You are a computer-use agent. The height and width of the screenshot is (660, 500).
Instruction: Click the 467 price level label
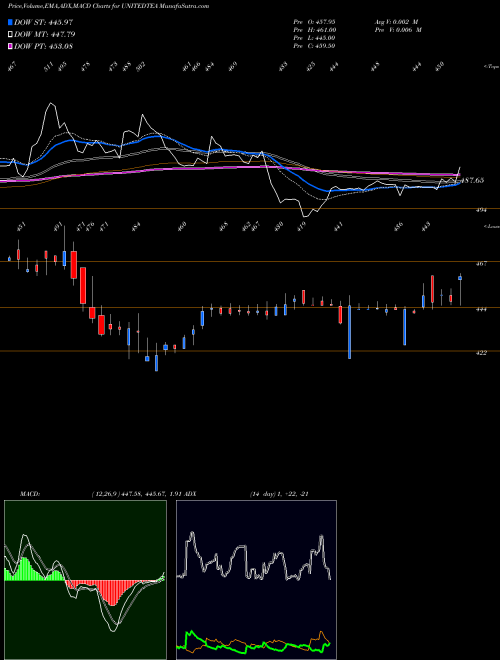point(481,264)
